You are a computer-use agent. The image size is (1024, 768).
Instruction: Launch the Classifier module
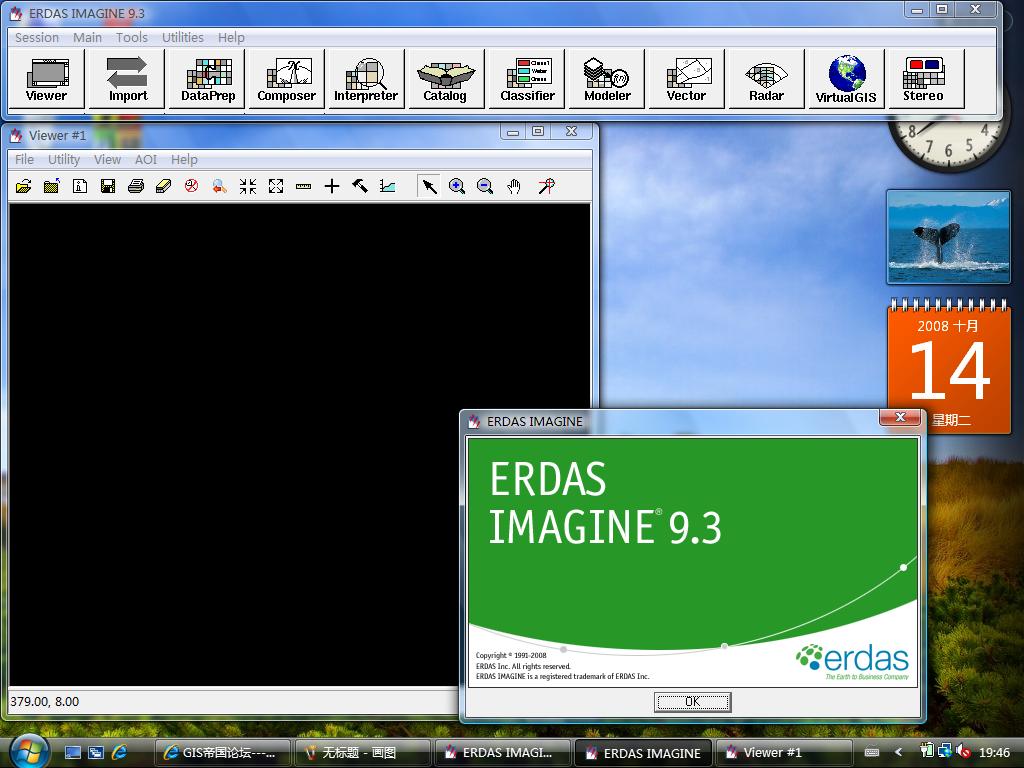click(527, 78)
